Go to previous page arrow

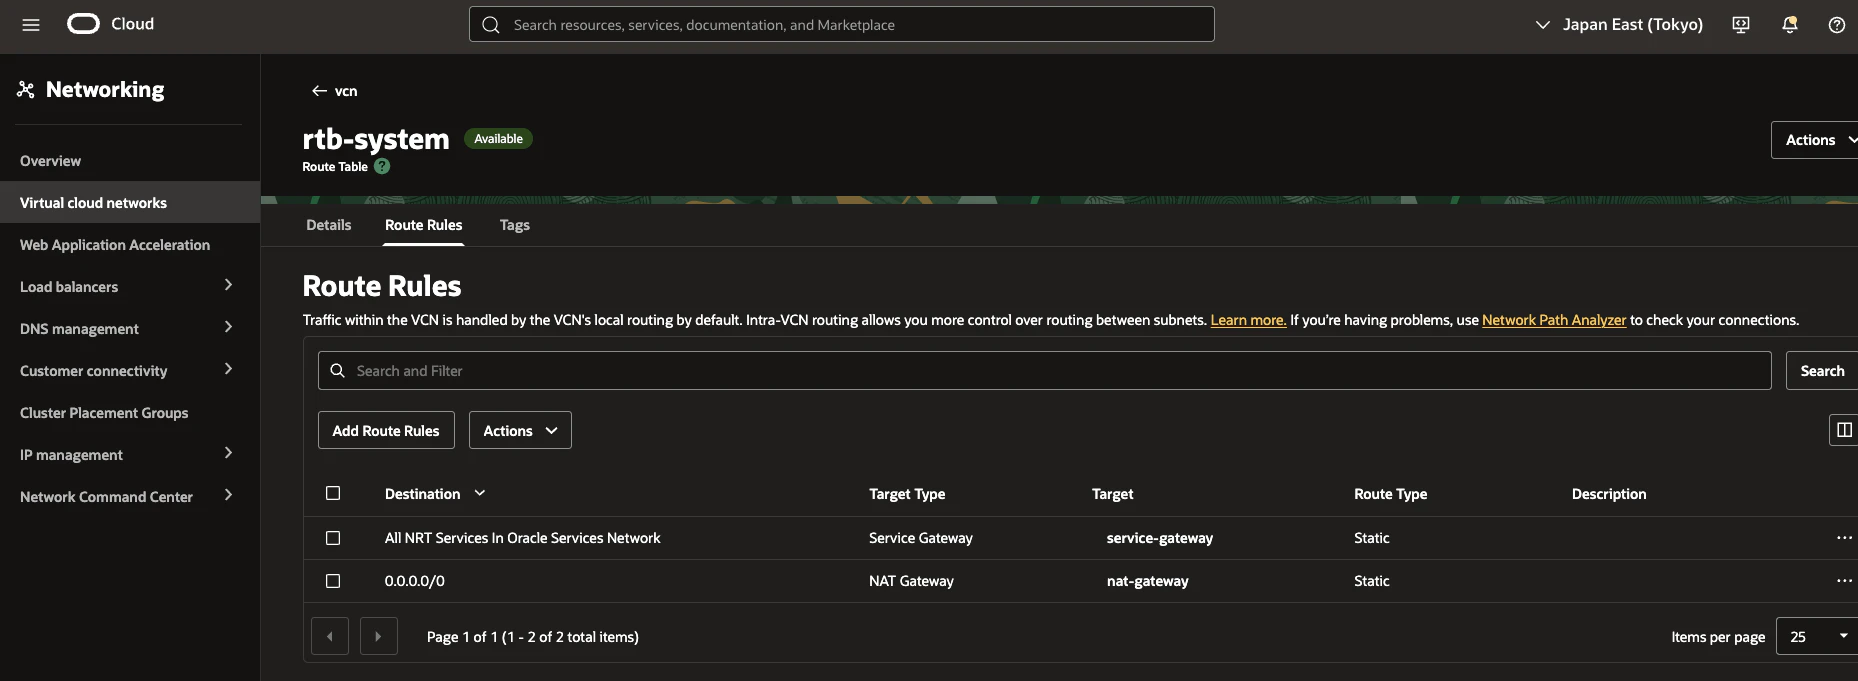tap(330, 636)
